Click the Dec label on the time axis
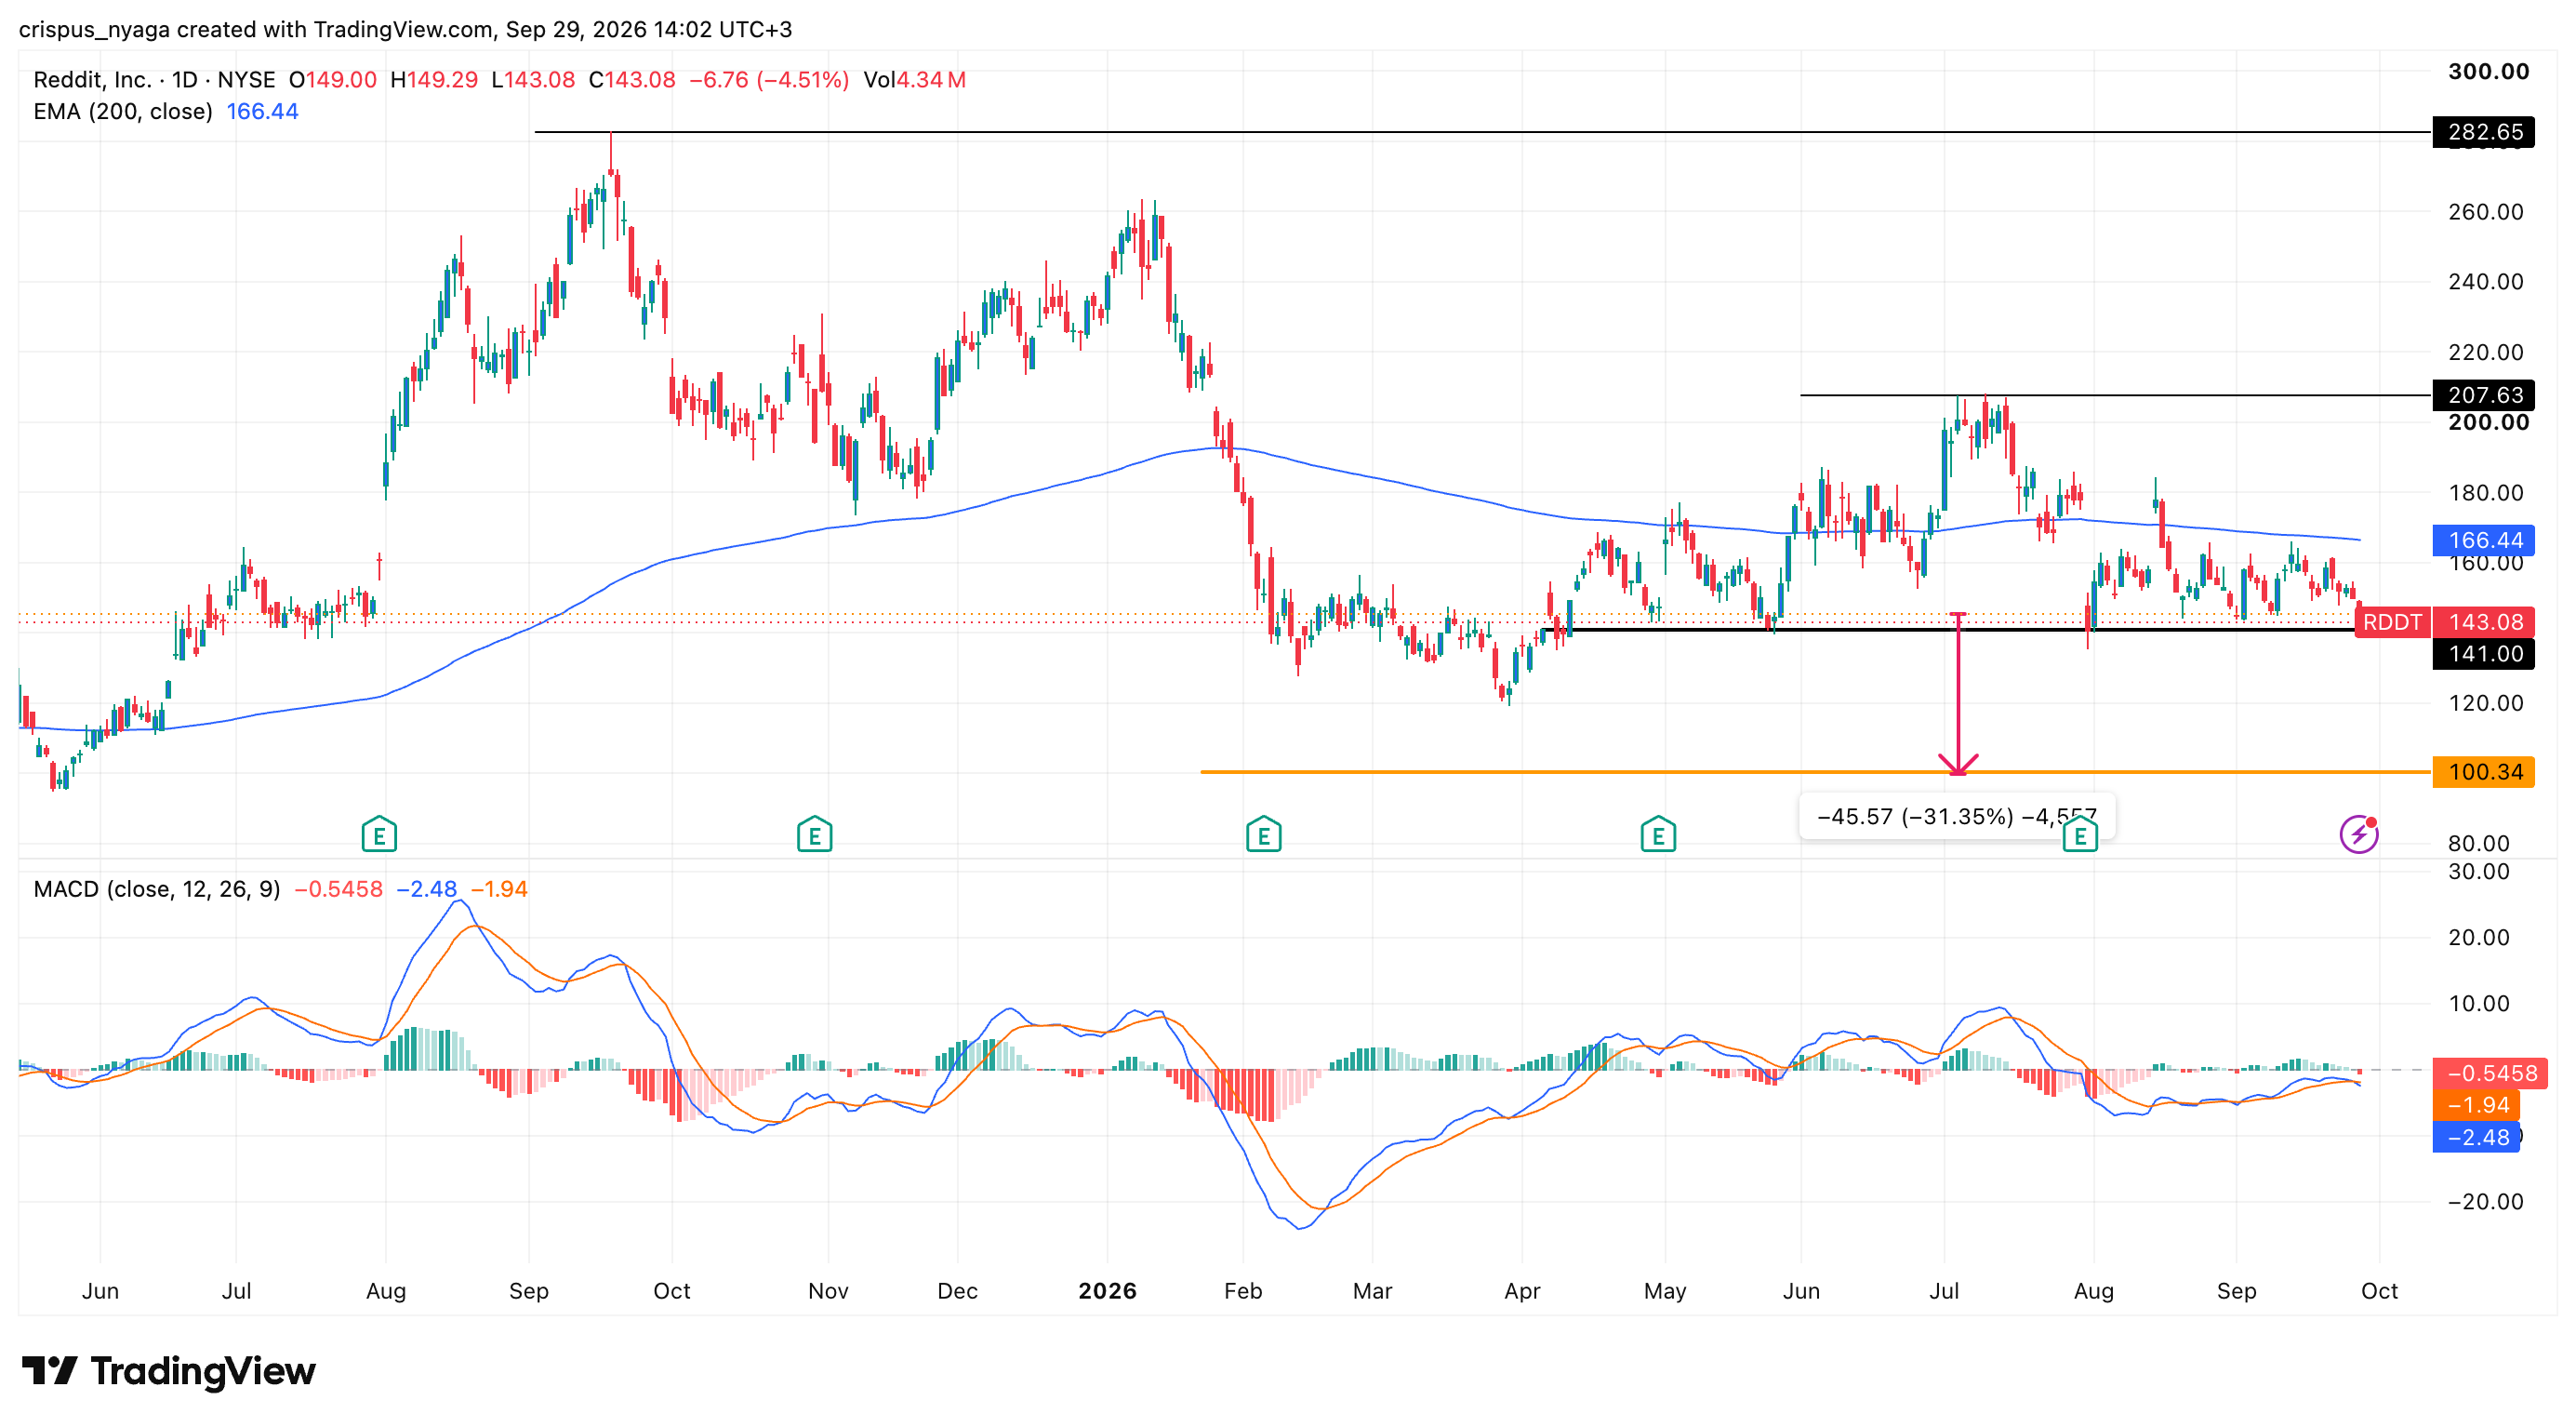The height and width of the screenshot is (1427, 2576). pos(957,1291)
